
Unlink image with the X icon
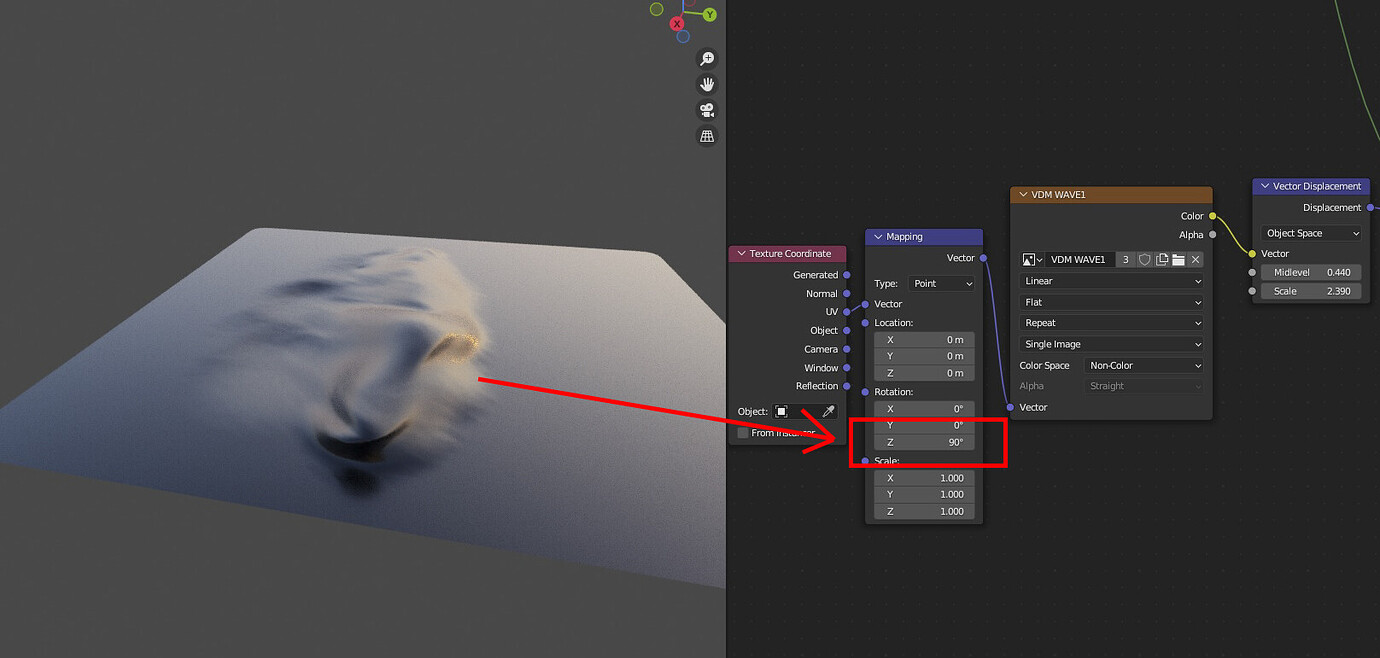pyautogui.click(x=1195, y=259)
